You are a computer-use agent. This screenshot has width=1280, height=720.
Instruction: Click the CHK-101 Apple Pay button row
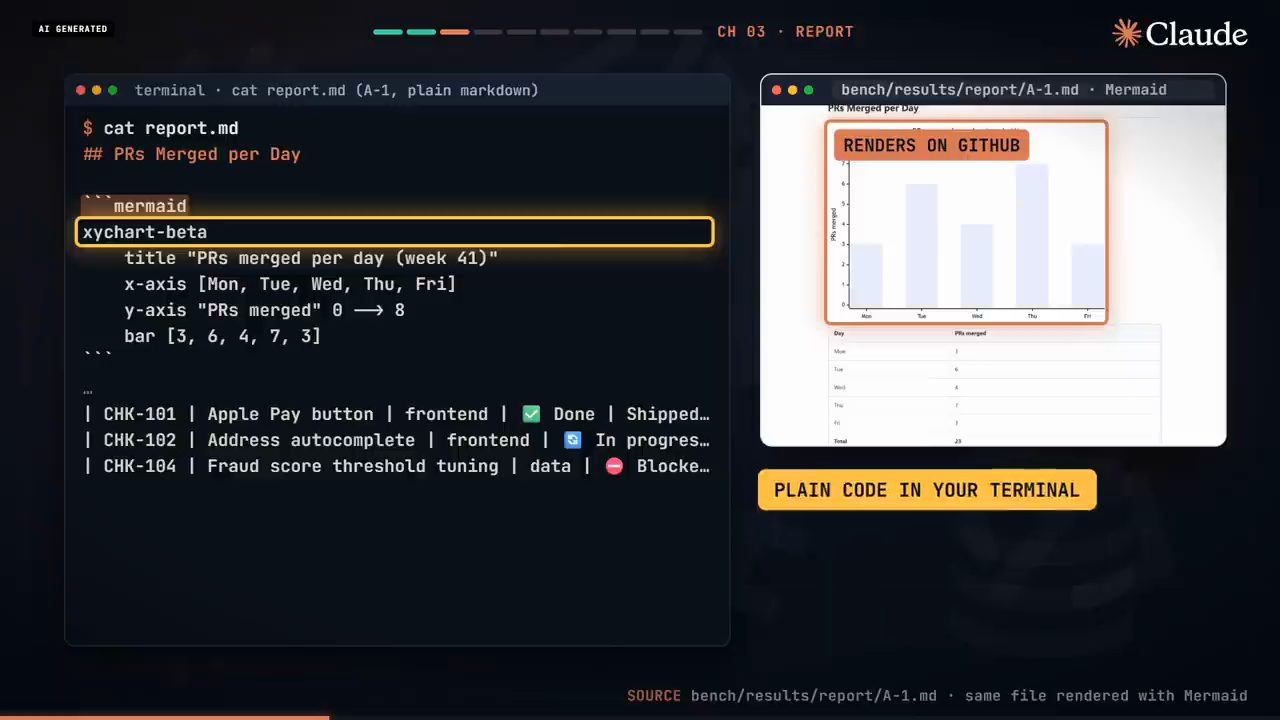tap(397, 414)
